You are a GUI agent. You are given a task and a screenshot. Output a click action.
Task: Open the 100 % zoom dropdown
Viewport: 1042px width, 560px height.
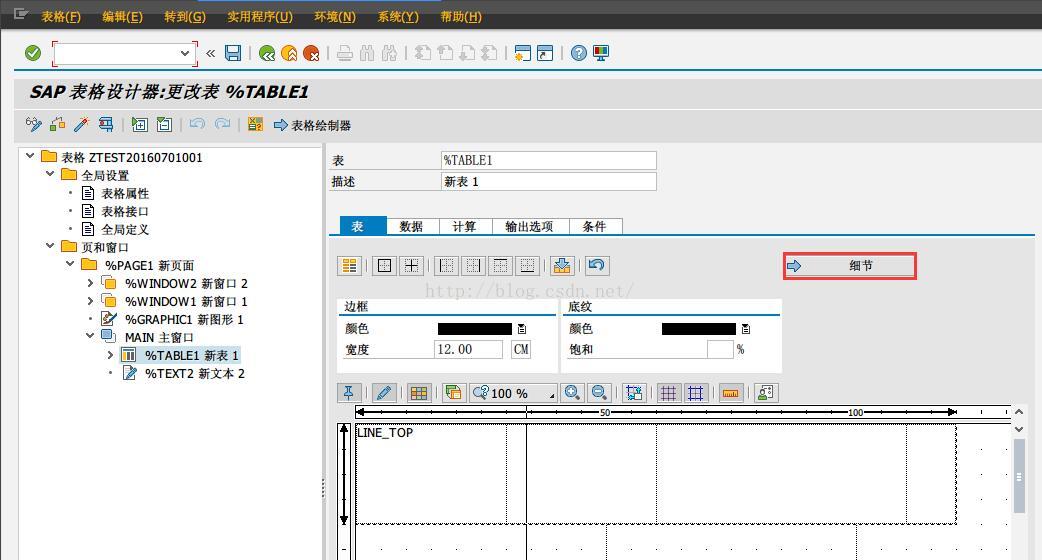point(552,395)
